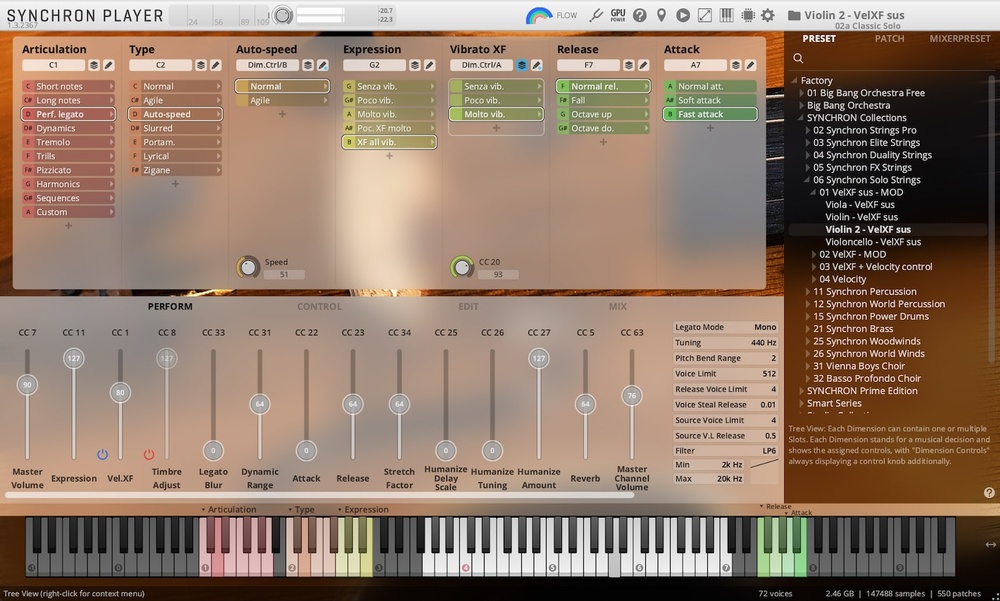Click the GPU Power icon
This screenshot has height=601, width=1000.
pyautogui.click(x=618, y=15)
